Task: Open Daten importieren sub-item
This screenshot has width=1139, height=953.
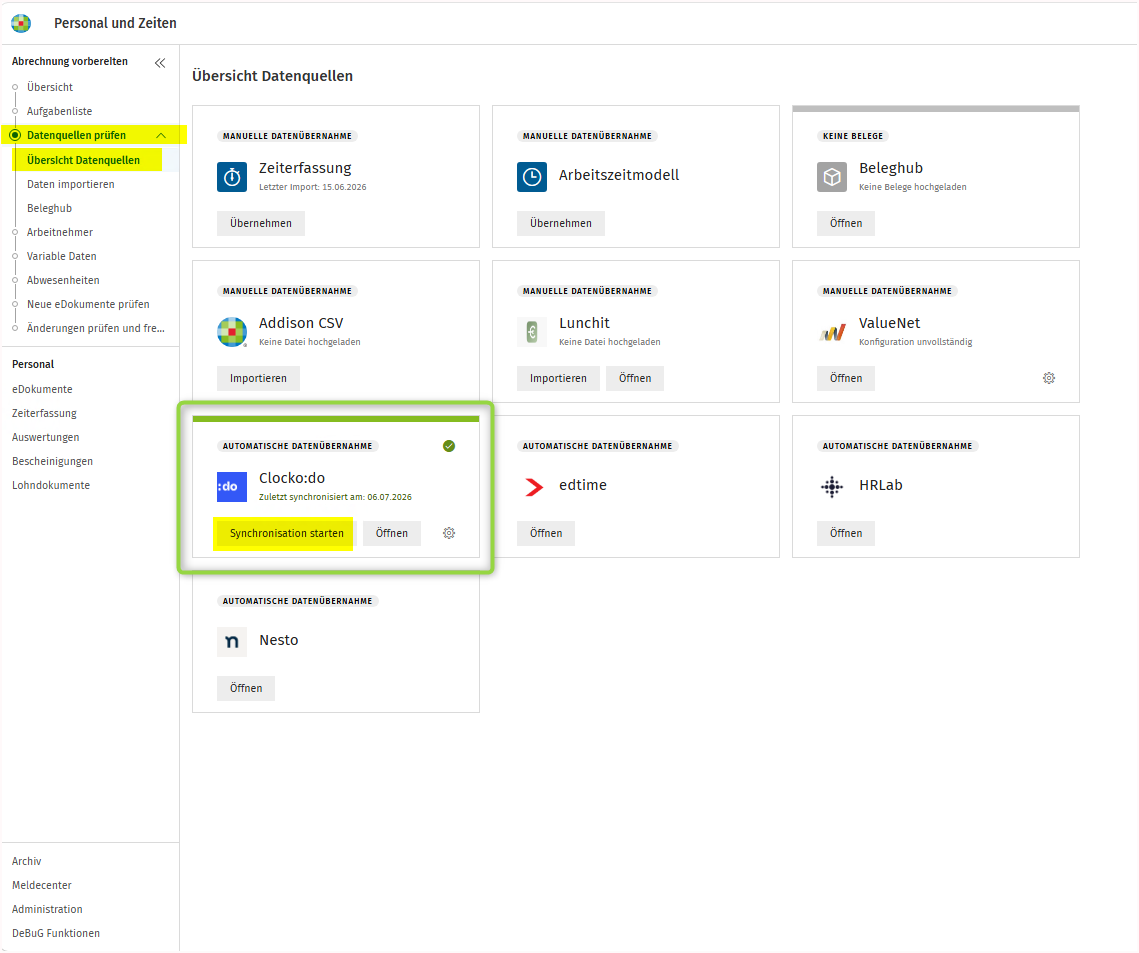Action: (x=70, y=184)
